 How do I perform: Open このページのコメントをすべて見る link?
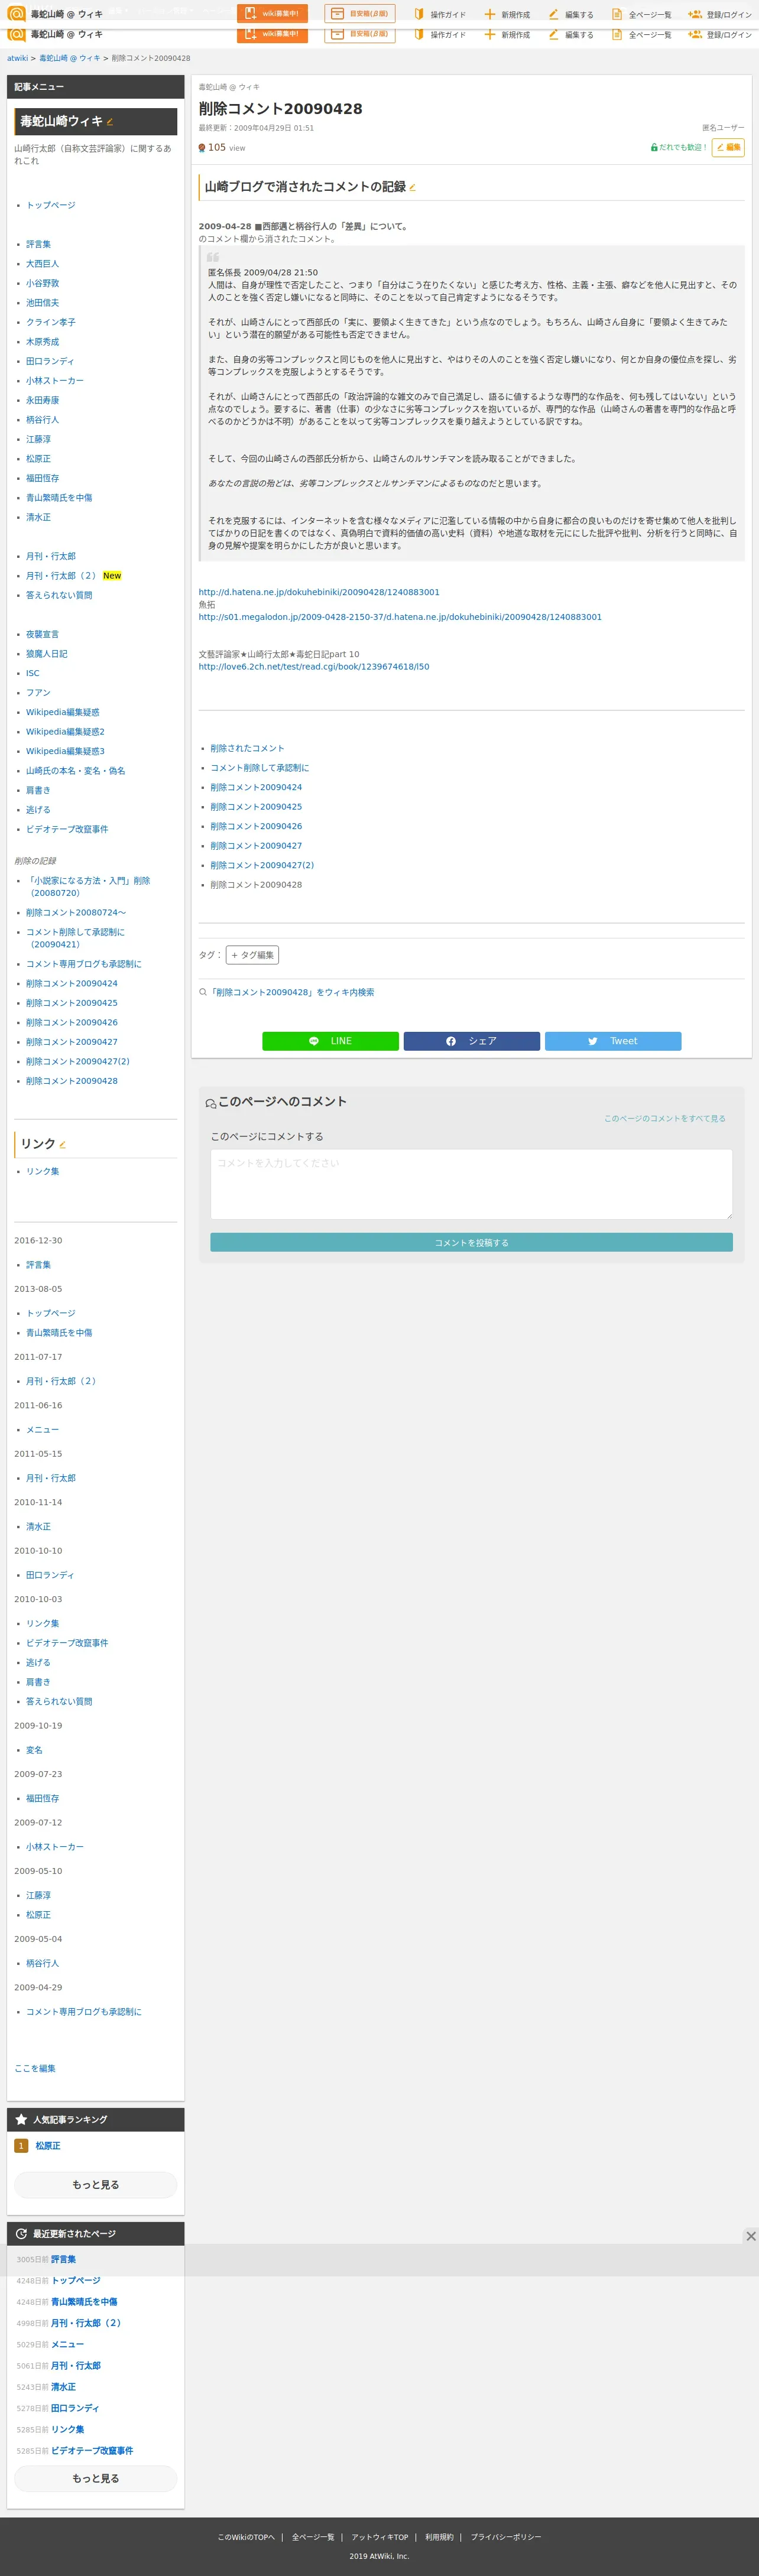point(664,1118)
